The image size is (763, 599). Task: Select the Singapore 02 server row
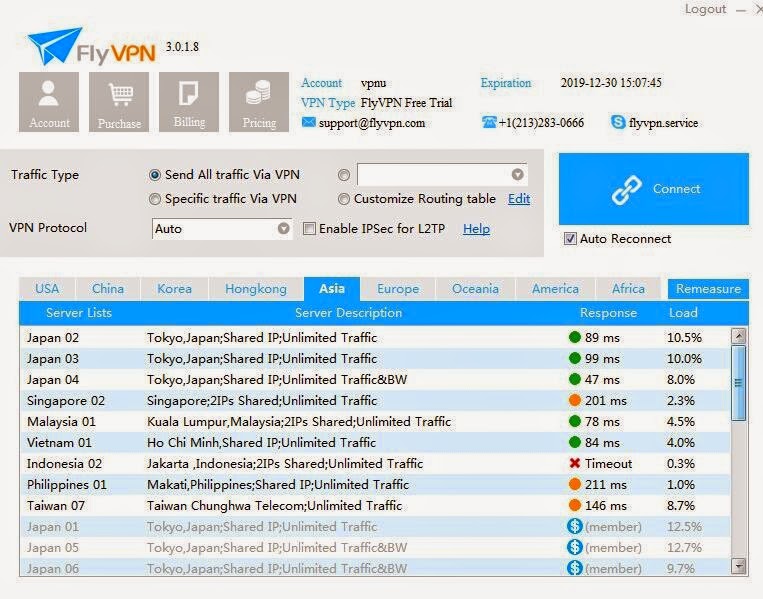tap(375, 400)
